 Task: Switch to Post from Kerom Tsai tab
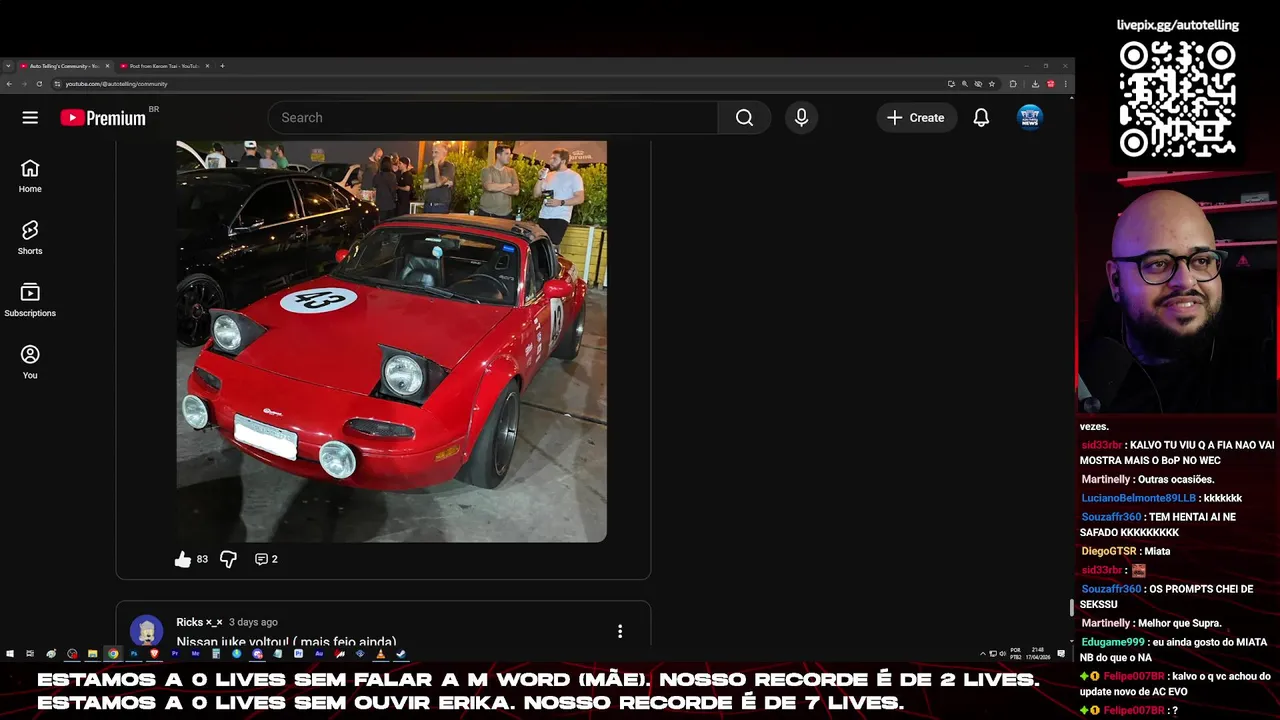click(163, 66)
